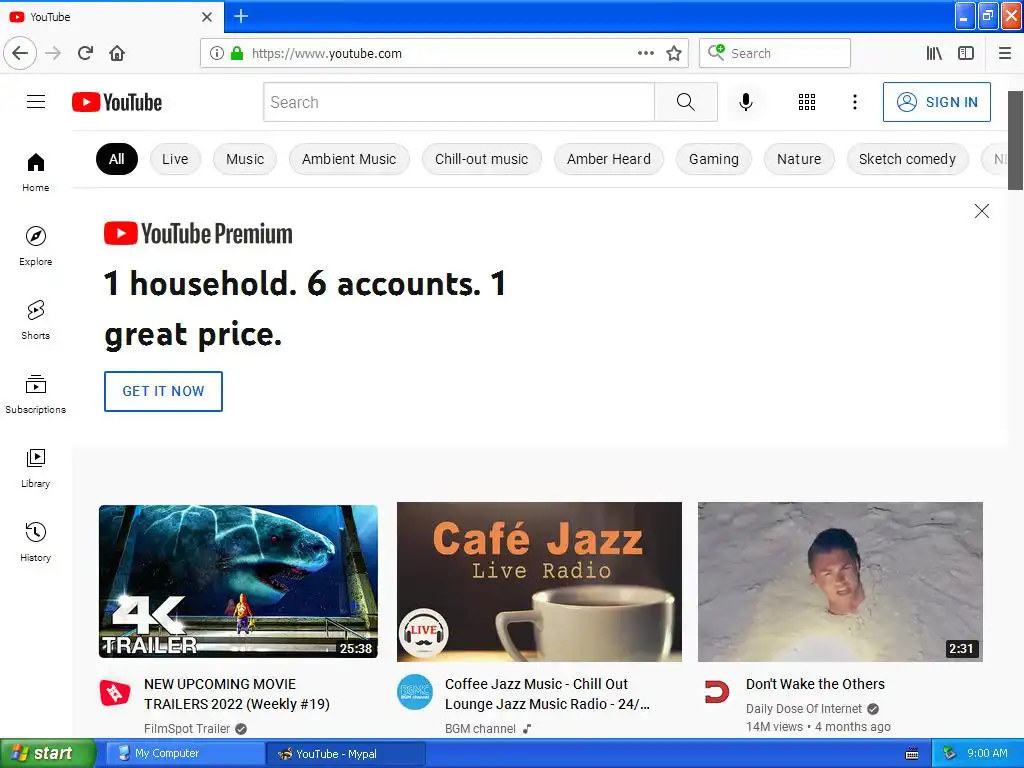Click the SIGN IN button
The image size is (1024, 768).
pyautogui.click(x=936, y=102)
